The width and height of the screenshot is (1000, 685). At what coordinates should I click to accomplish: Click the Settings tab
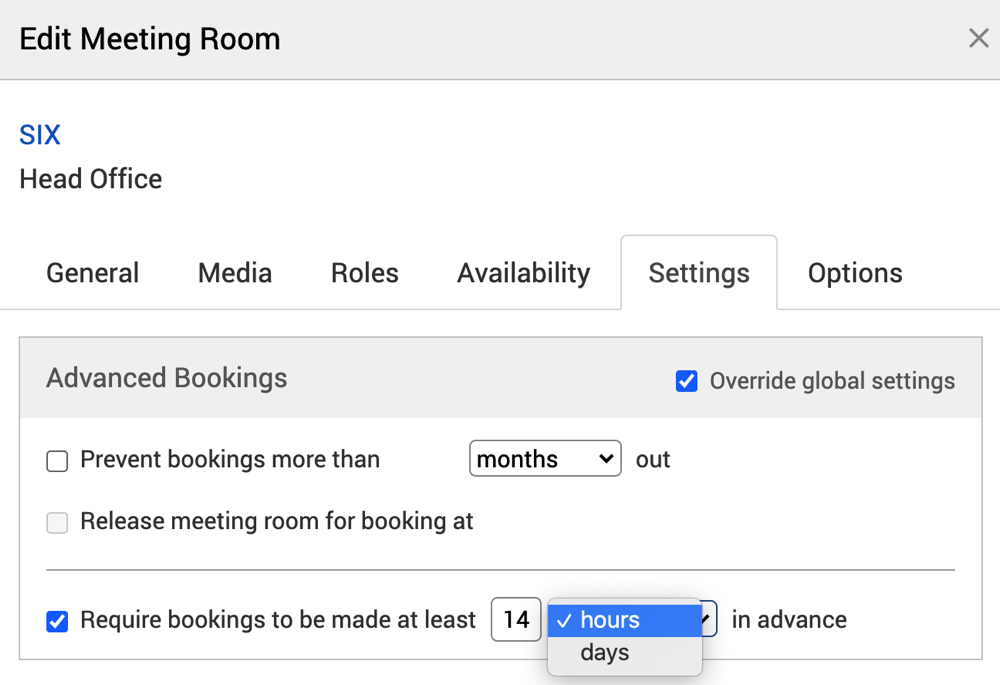click(x=699, y=273)
